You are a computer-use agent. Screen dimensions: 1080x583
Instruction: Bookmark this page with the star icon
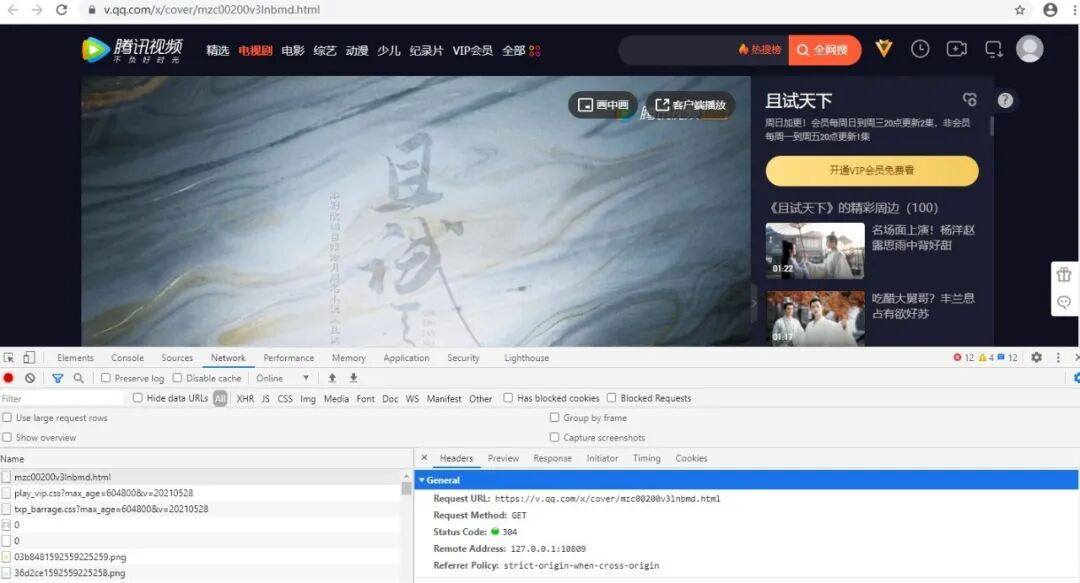tap(1020, 10)
